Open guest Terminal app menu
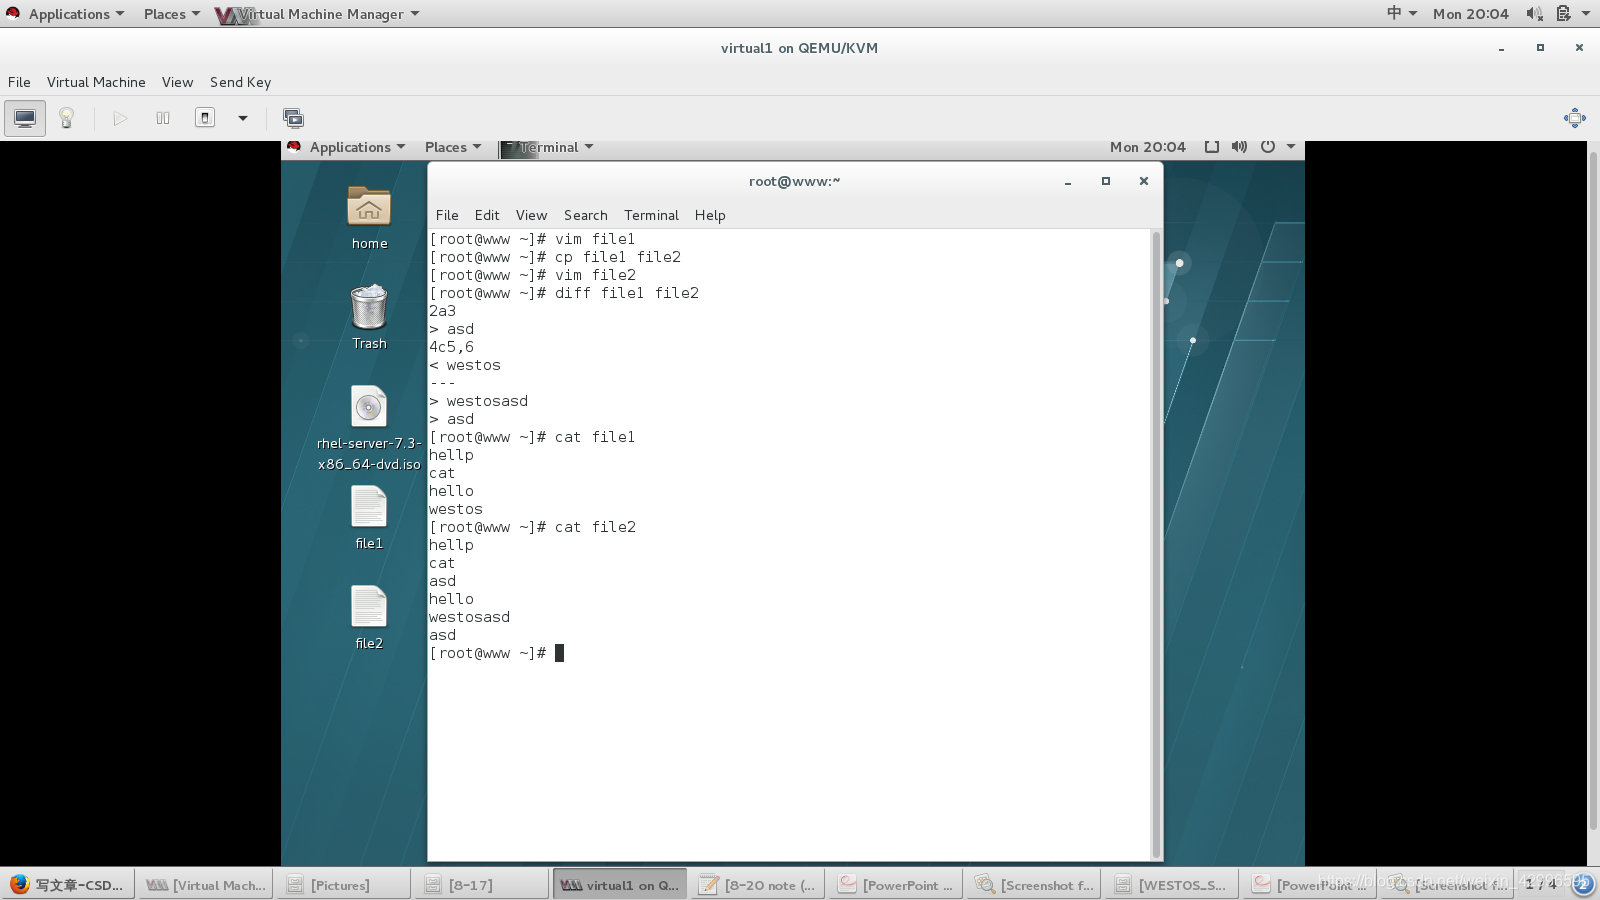1600x900 pixels. (x=547, y=147)
